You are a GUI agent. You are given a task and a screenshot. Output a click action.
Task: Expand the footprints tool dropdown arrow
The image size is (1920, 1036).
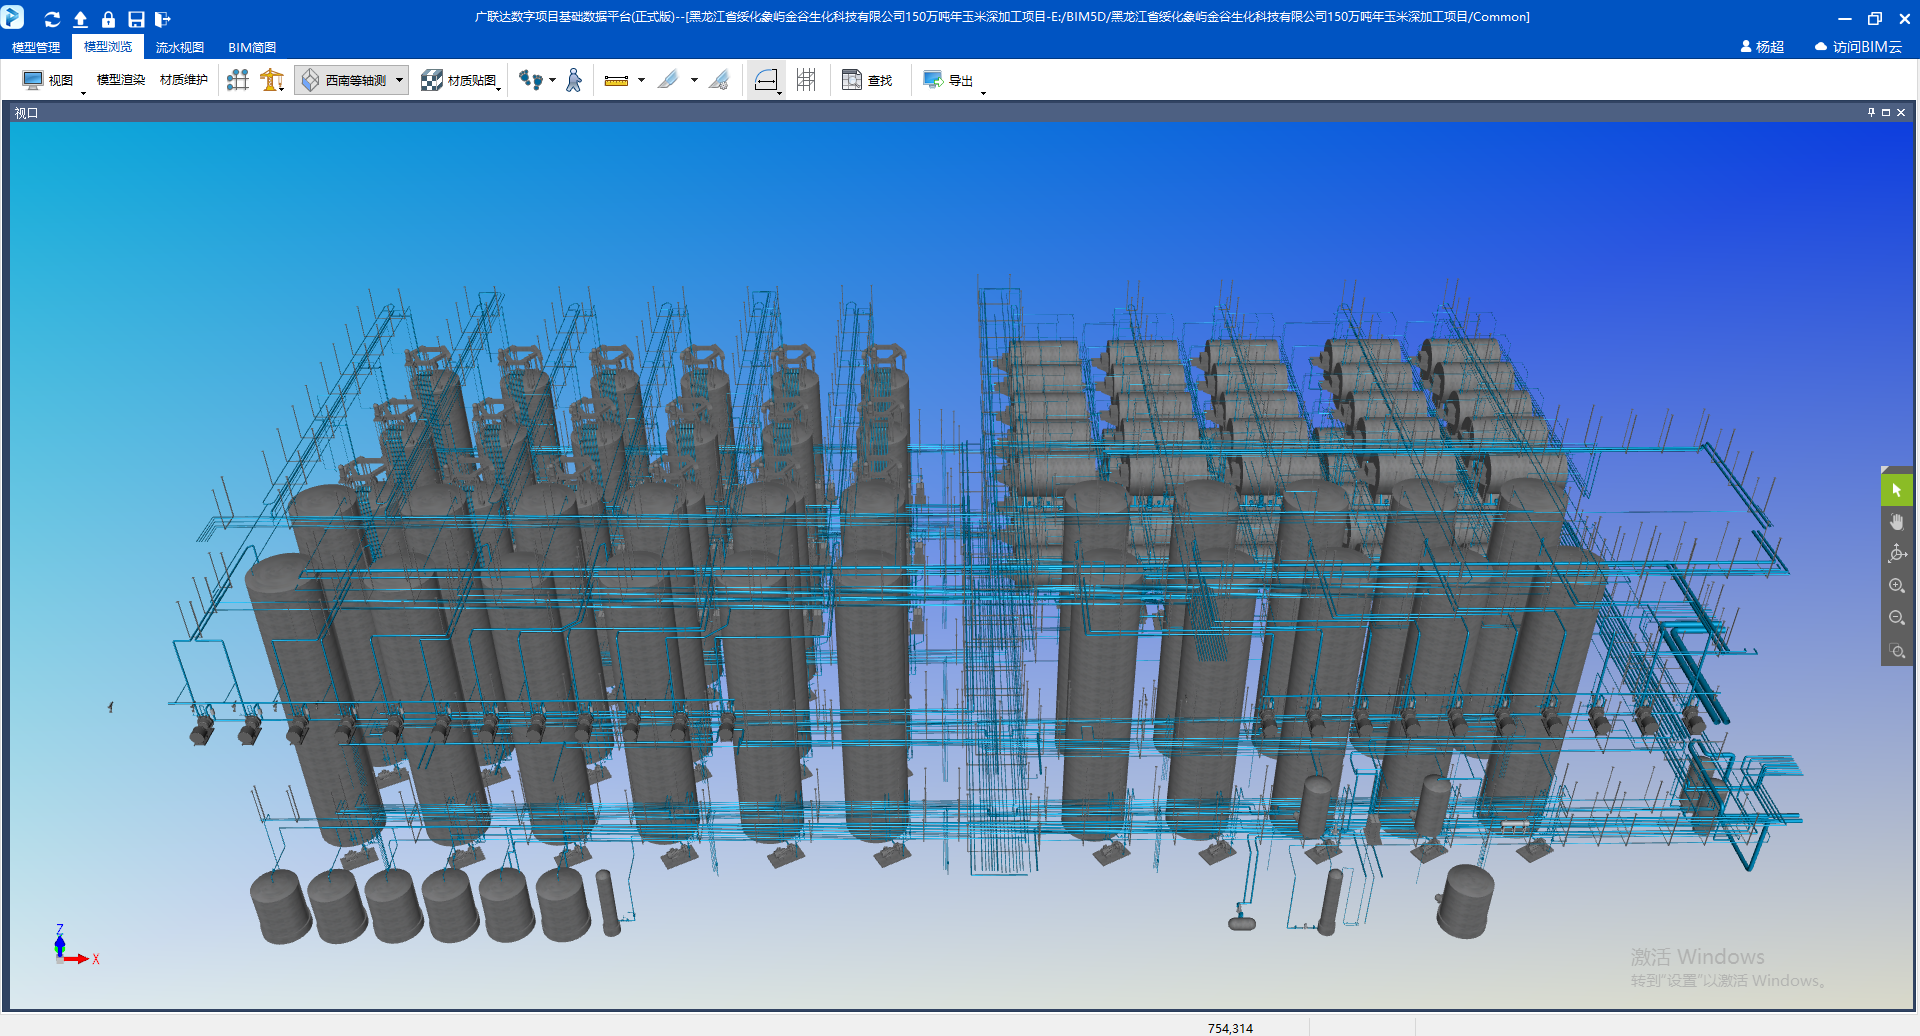click(552, 80)
